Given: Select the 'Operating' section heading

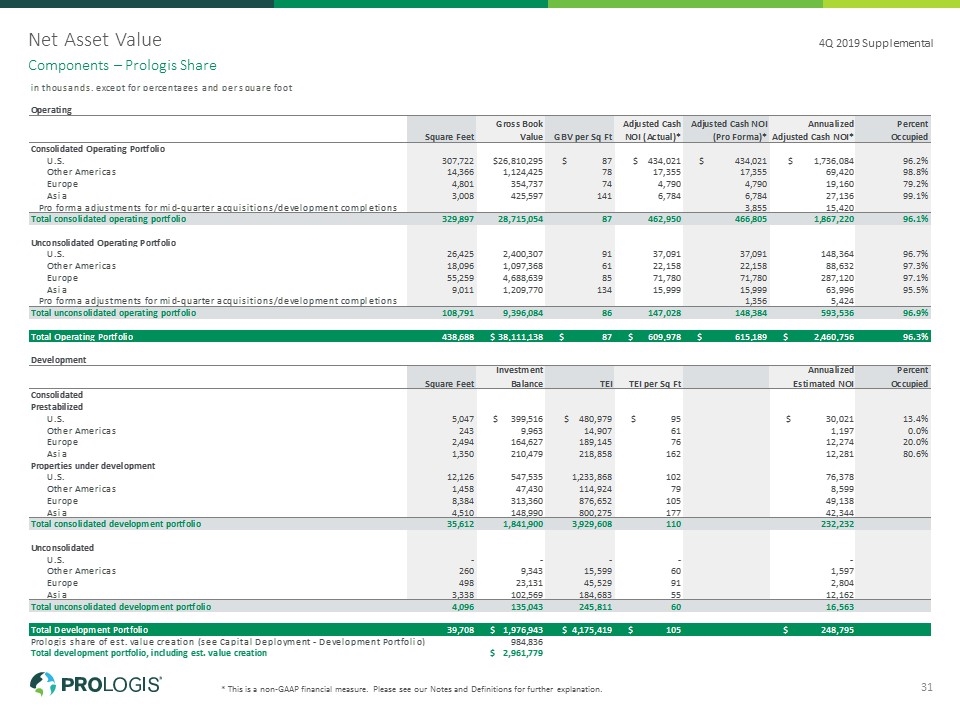Looking at the screenshot, I should (x=51, y=110).
